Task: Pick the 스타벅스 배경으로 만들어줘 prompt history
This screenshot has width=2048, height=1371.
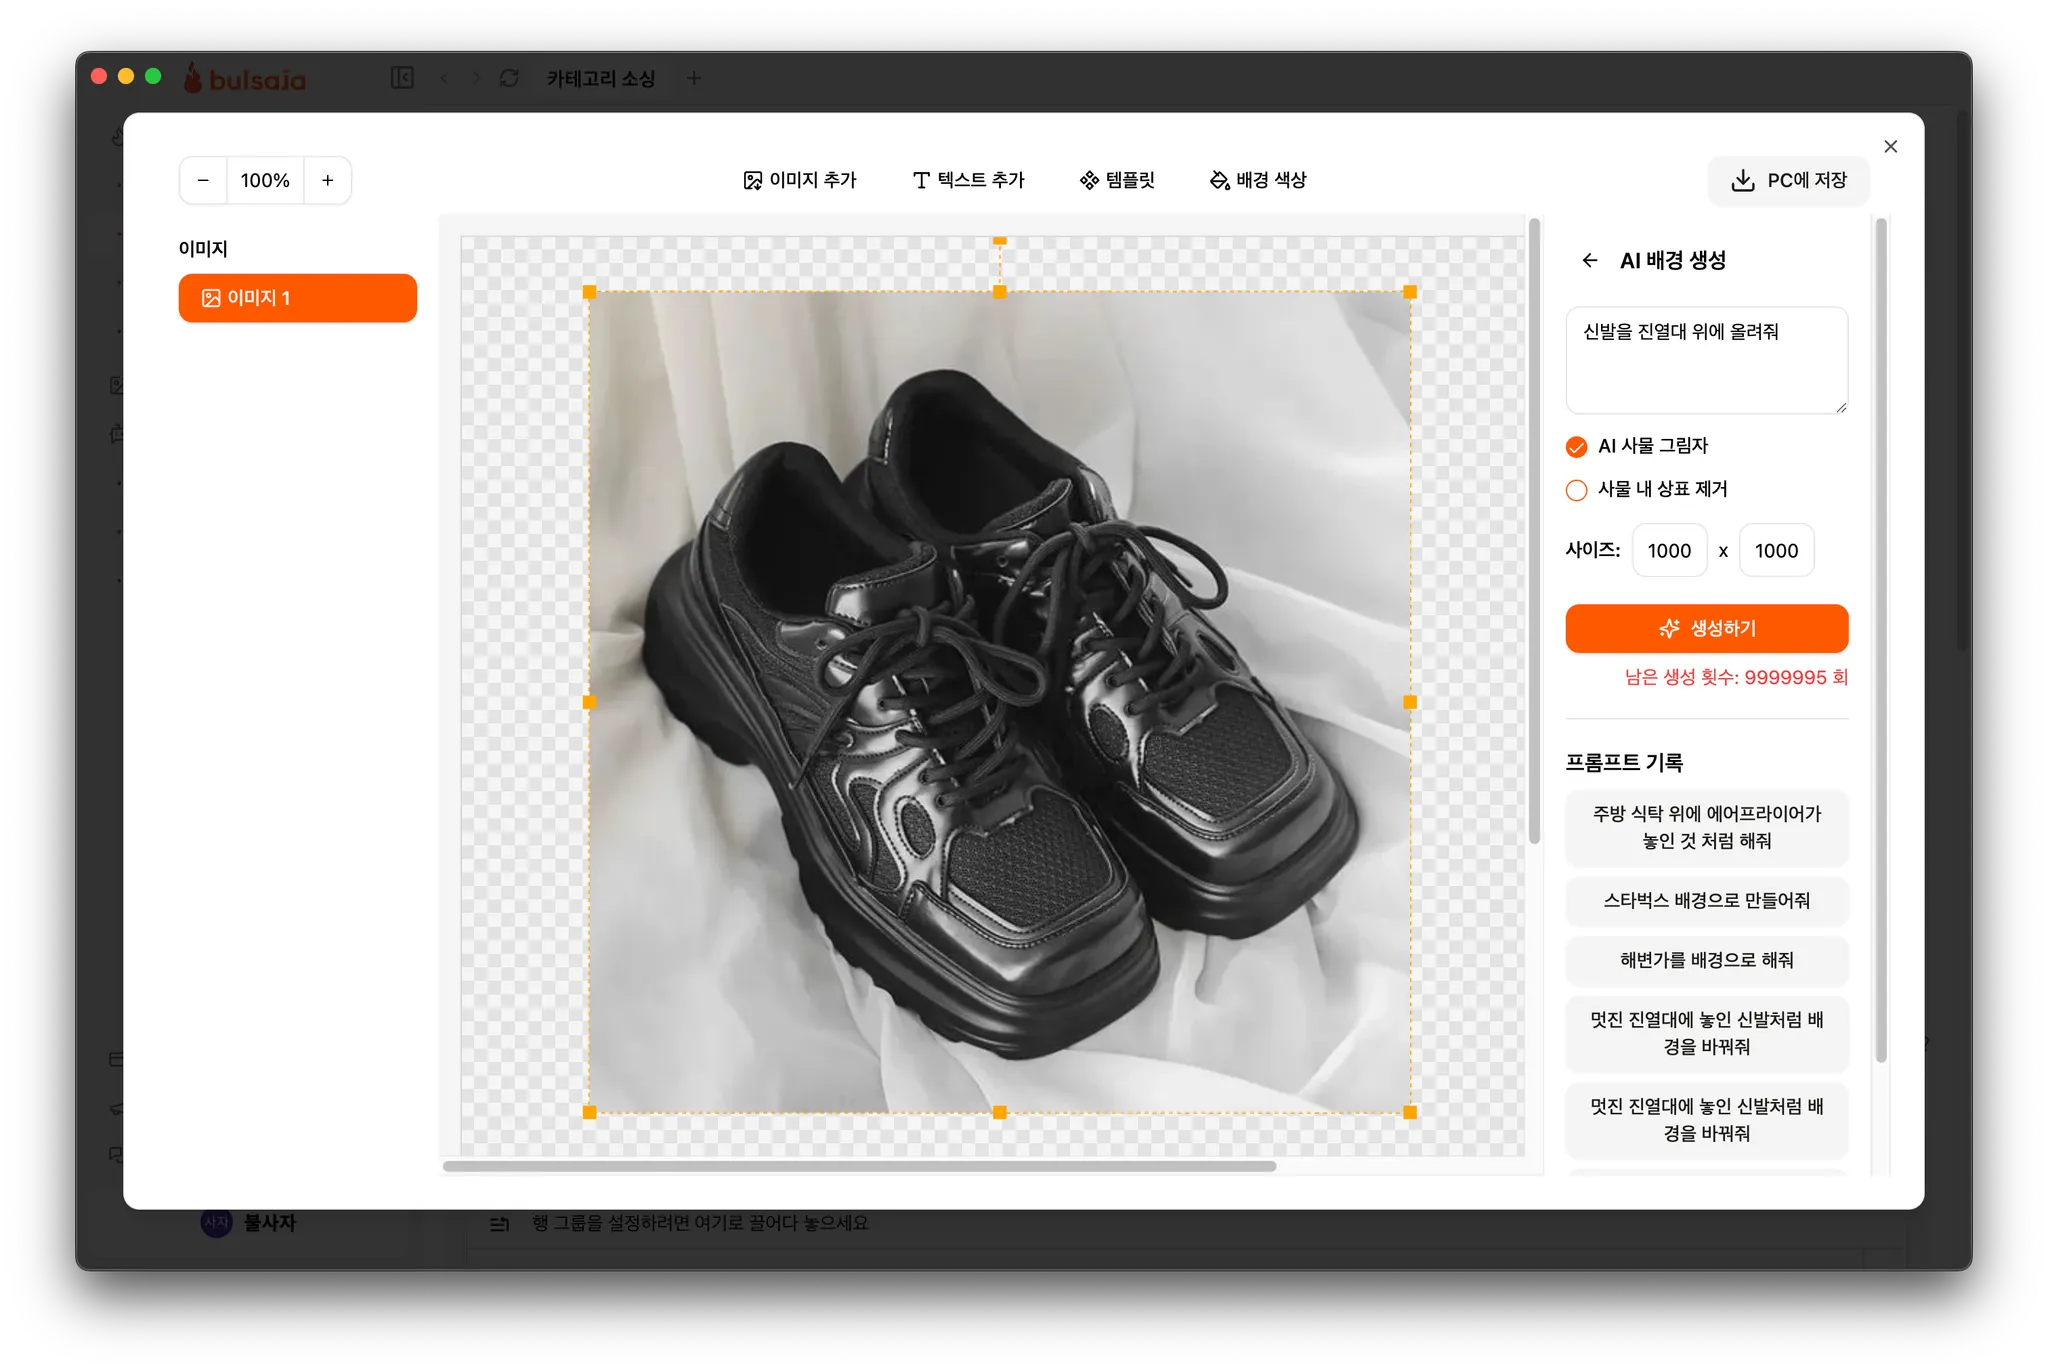Action: click(1706, 901)
